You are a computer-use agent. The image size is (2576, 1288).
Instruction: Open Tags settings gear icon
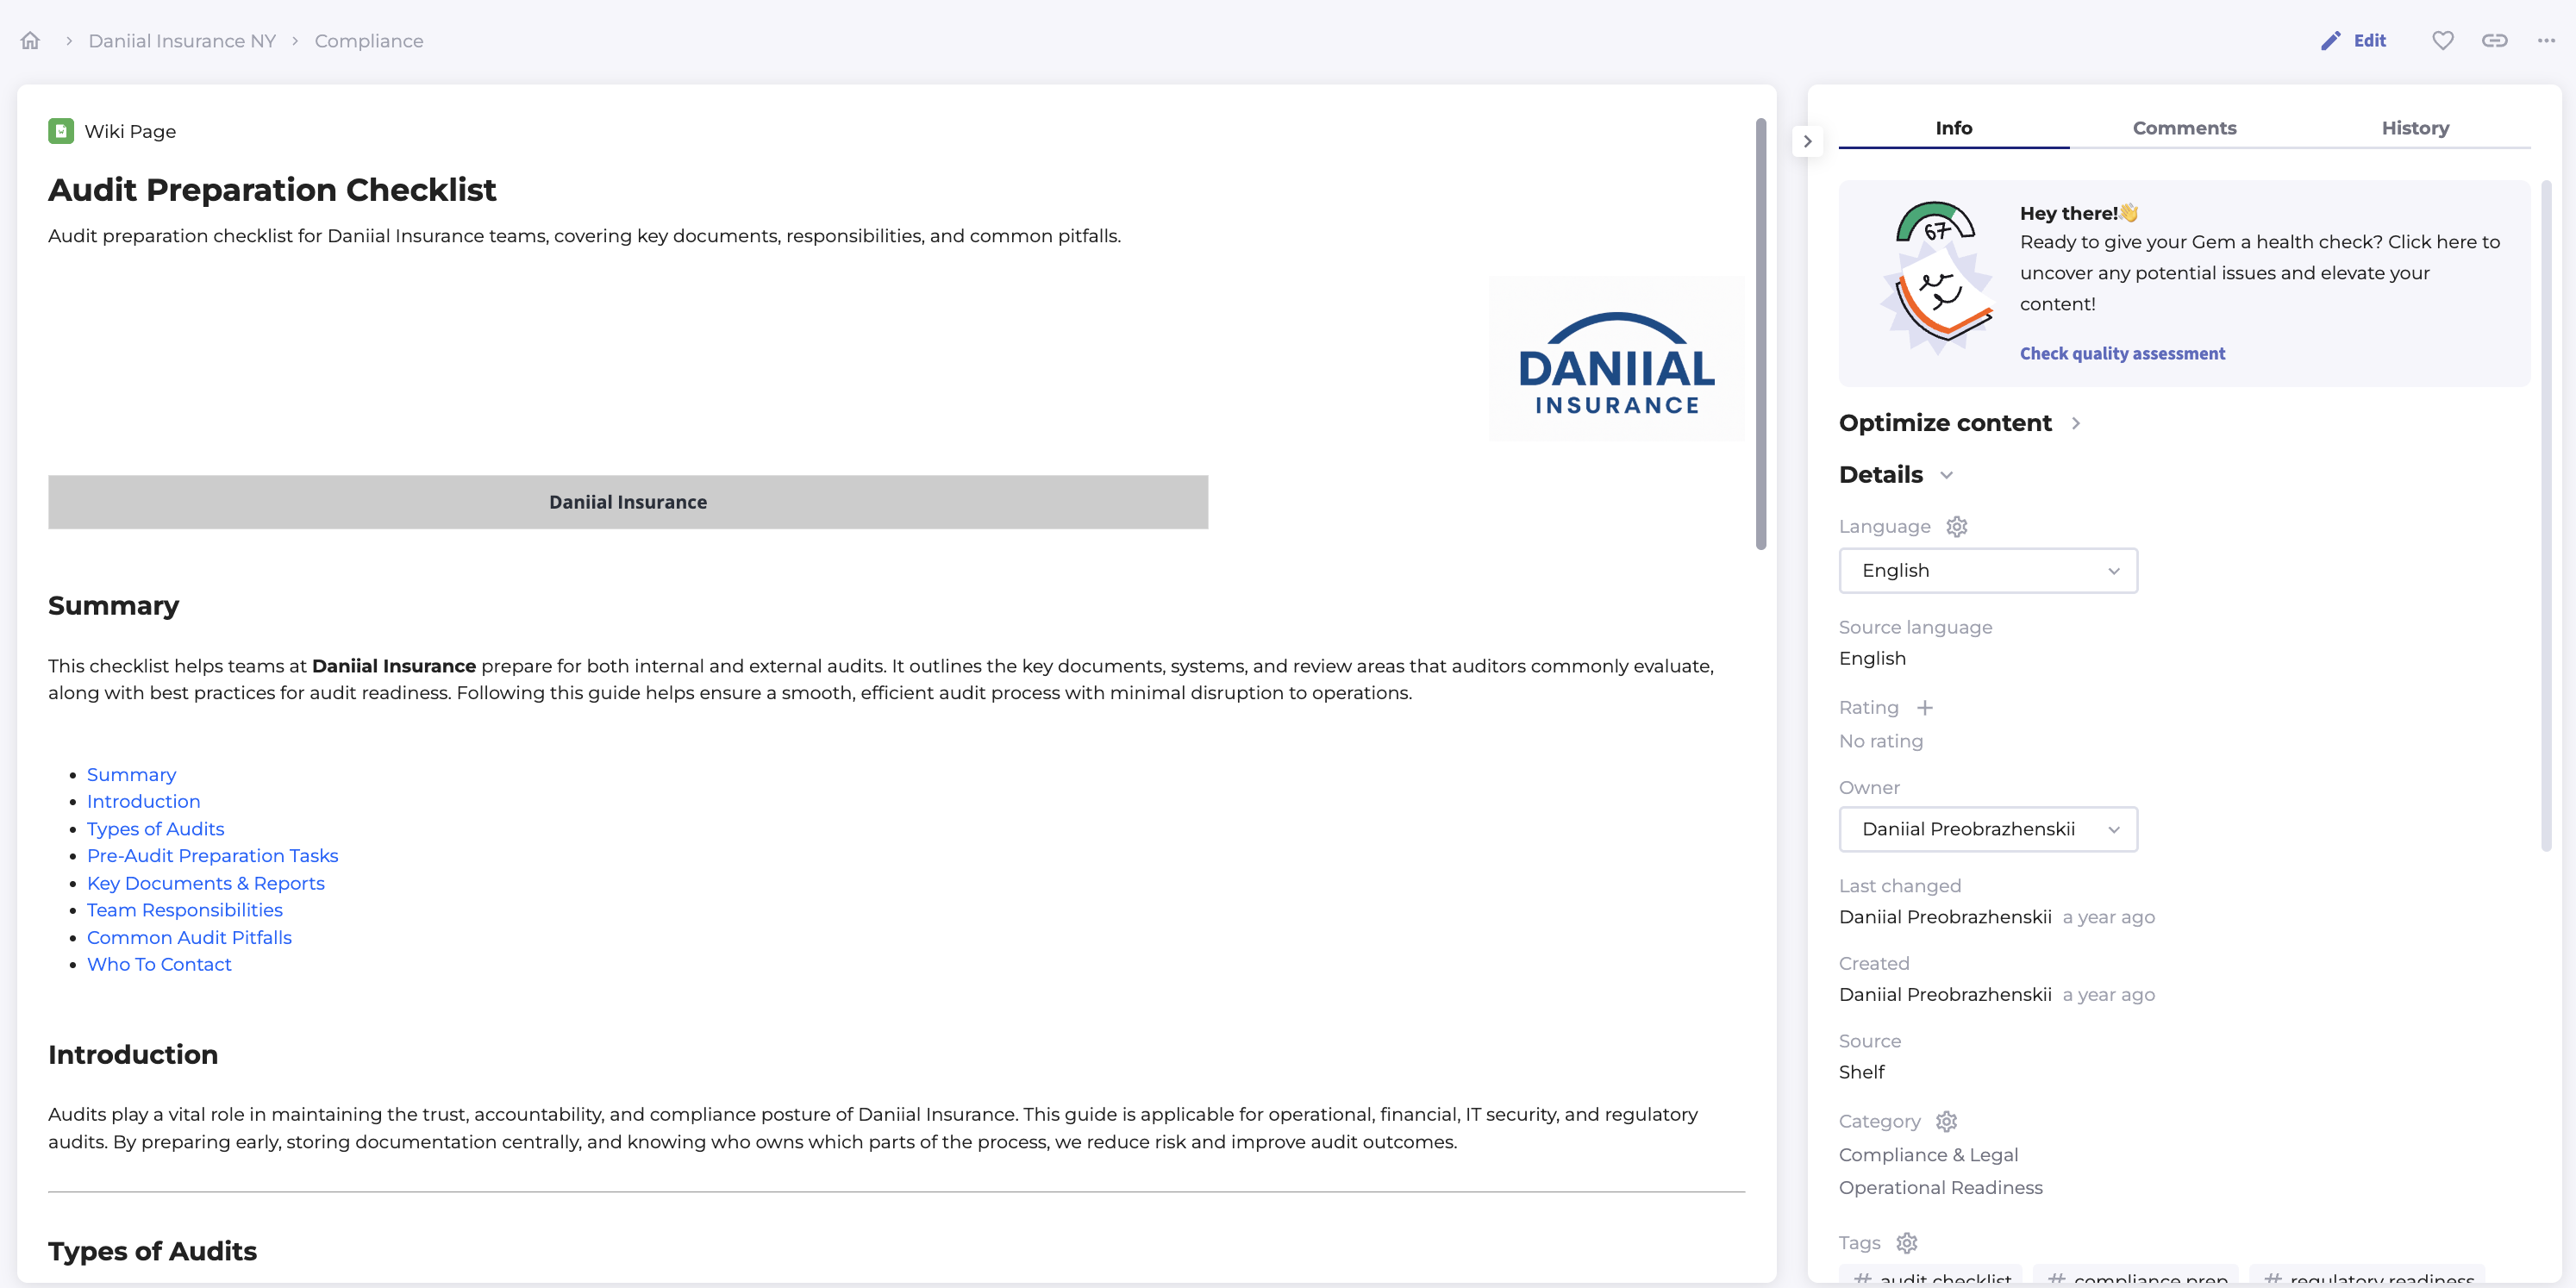point(1906,1242)
